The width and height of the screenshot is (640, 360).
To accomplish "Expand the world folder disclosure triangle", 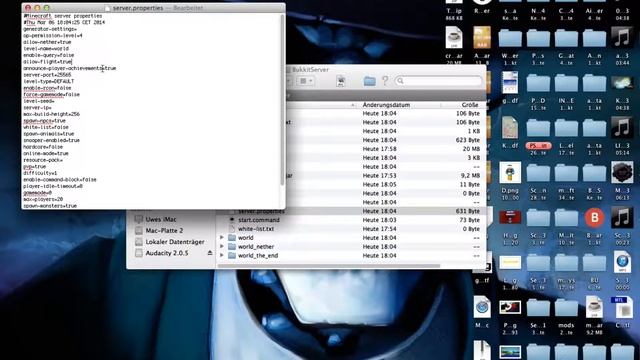I will point(222,238).
